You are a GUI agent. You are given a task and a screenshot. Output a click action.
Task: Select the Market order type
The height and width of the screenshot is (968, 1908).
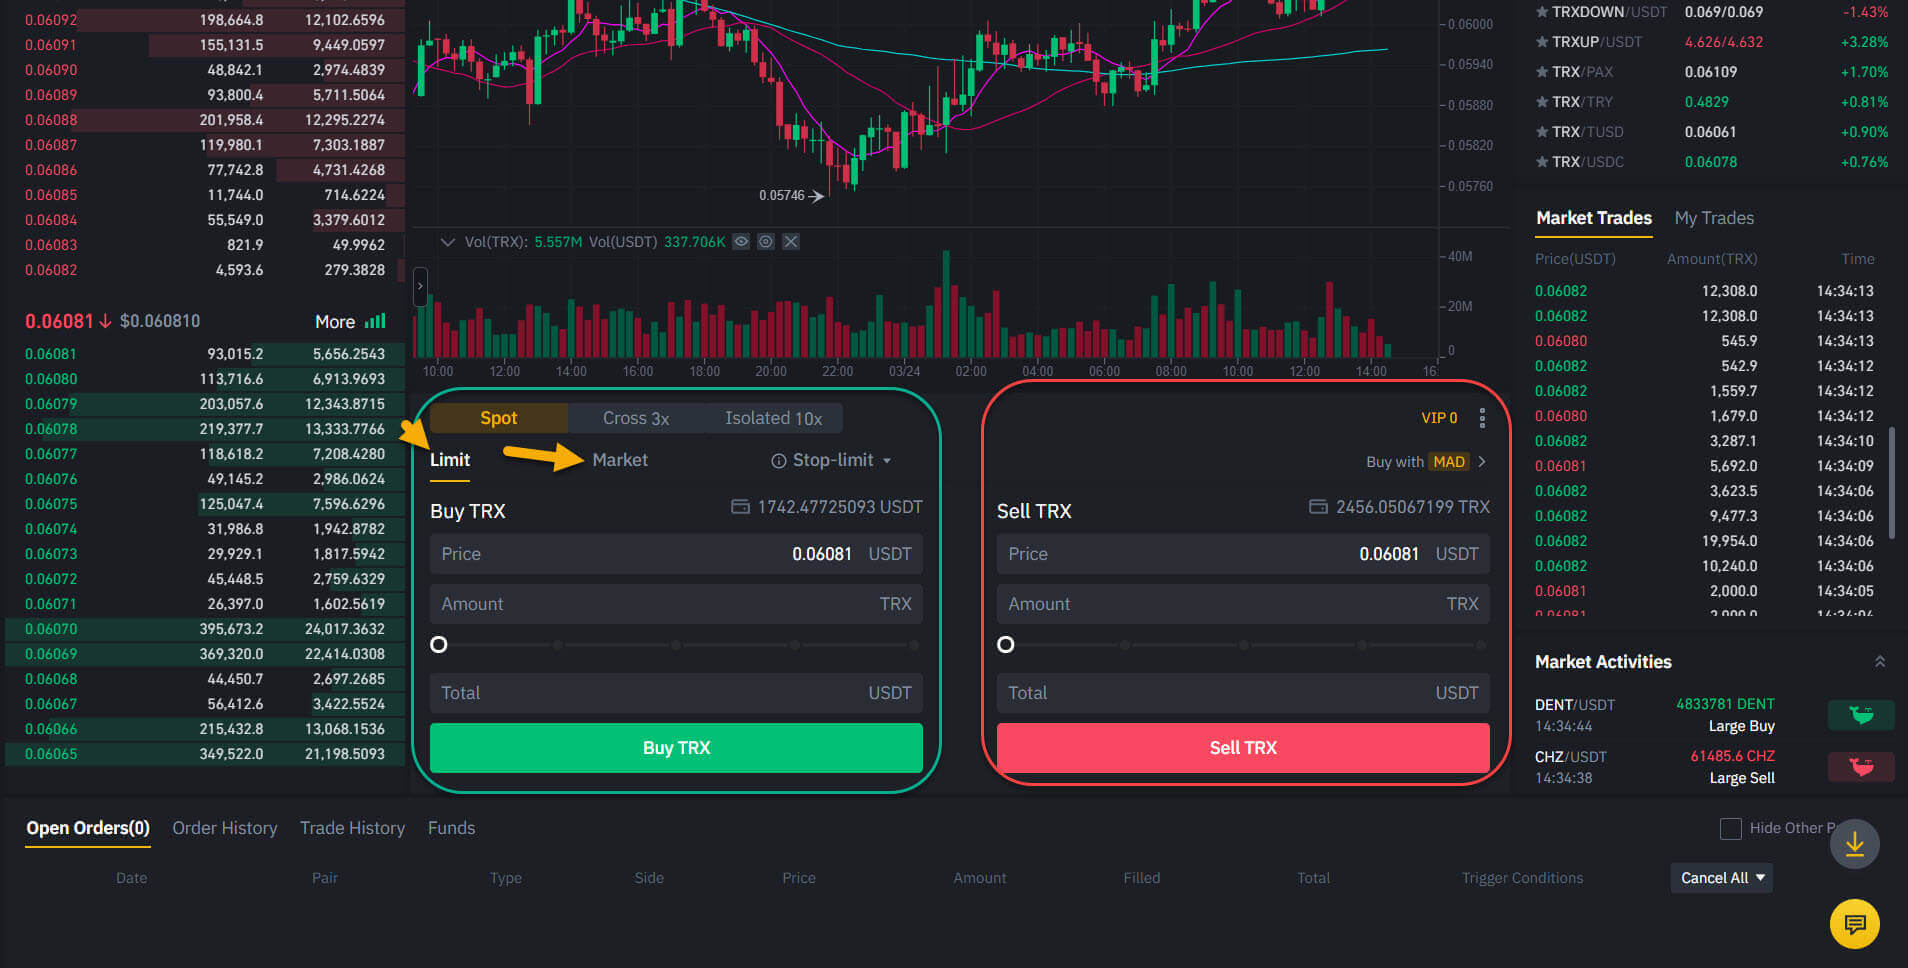tap(620, 460)
